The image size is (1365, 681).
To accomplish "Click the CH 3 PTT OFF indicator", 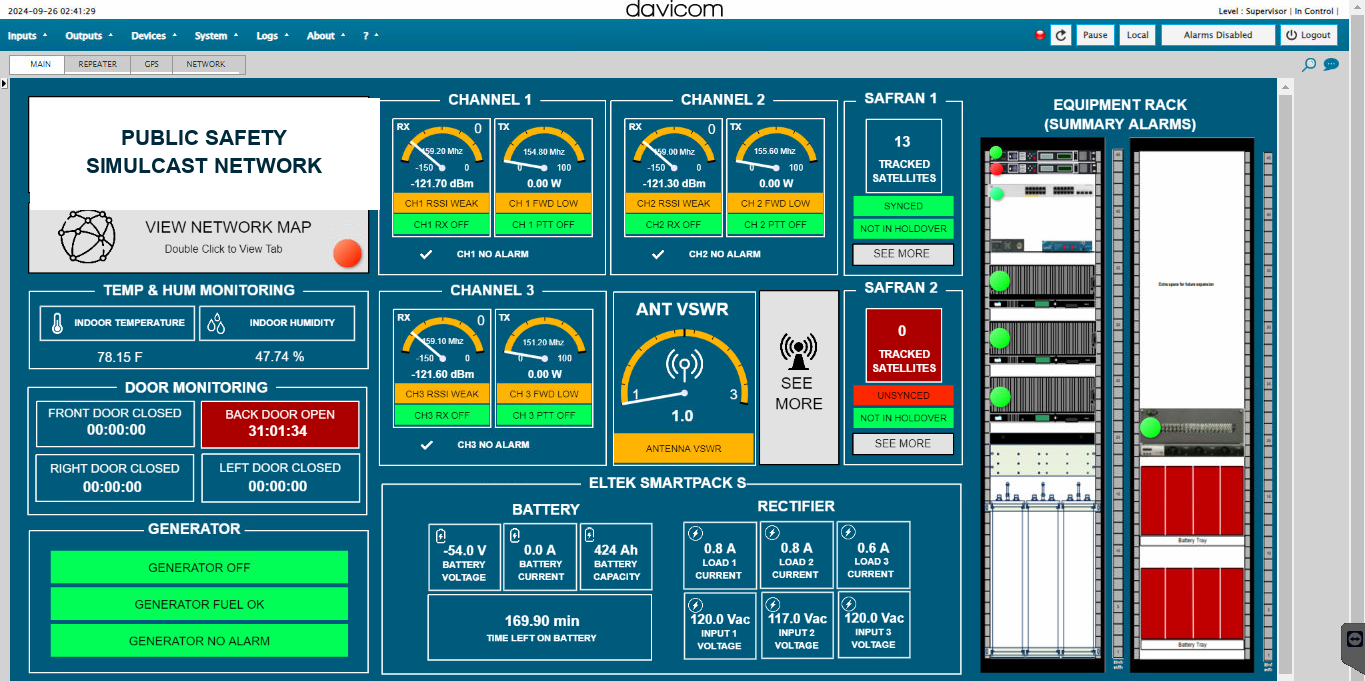I will [545, 415].
